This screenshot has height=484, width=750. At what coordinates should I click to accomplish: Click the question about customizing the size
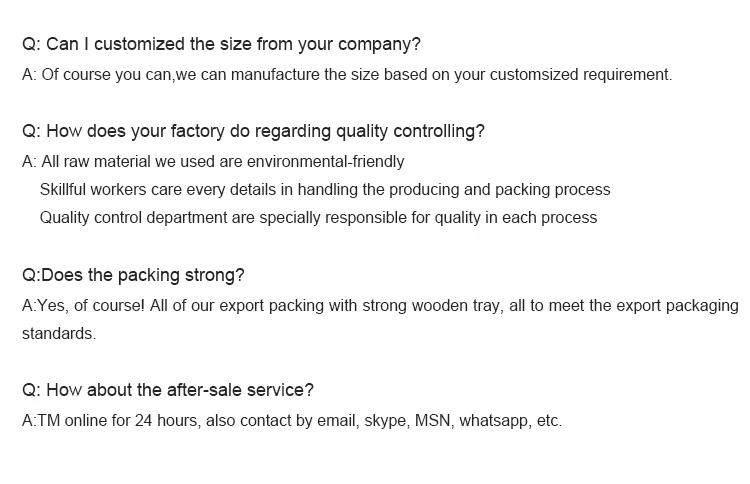pos(221,44)
